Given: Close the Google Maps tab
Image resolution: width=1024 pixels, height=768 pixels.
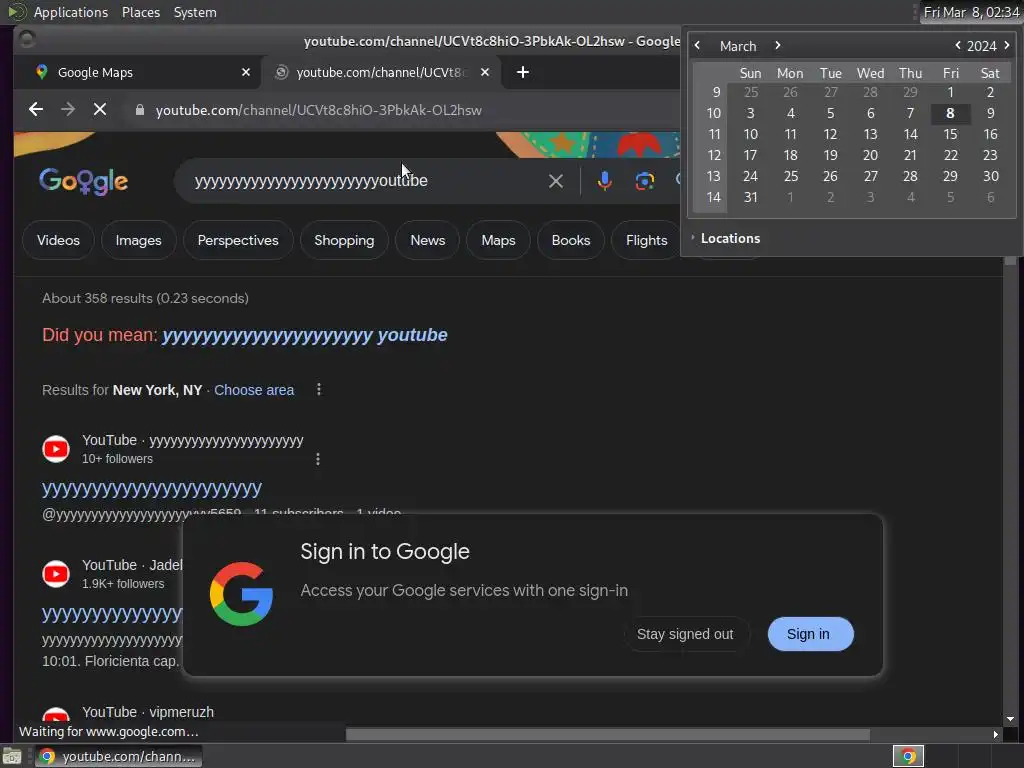Looking at the screenshot, I should click(246, 72).
